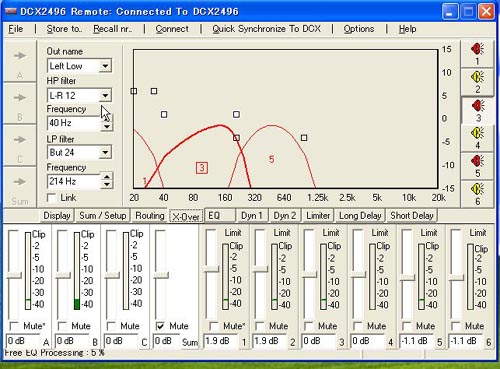Open the Store to.. menu
The image size is (500, 369).
click(64, 29)
